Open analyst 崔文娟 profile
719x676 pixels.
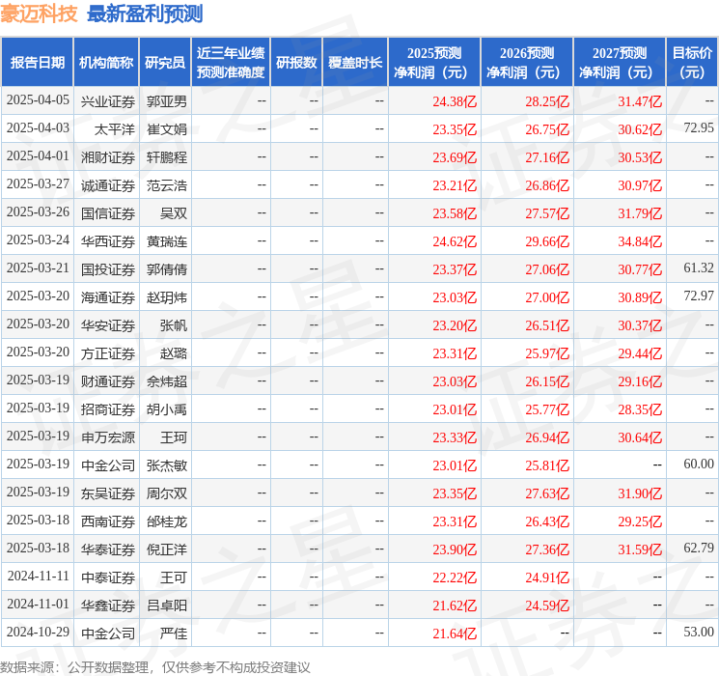coord(166,129)
